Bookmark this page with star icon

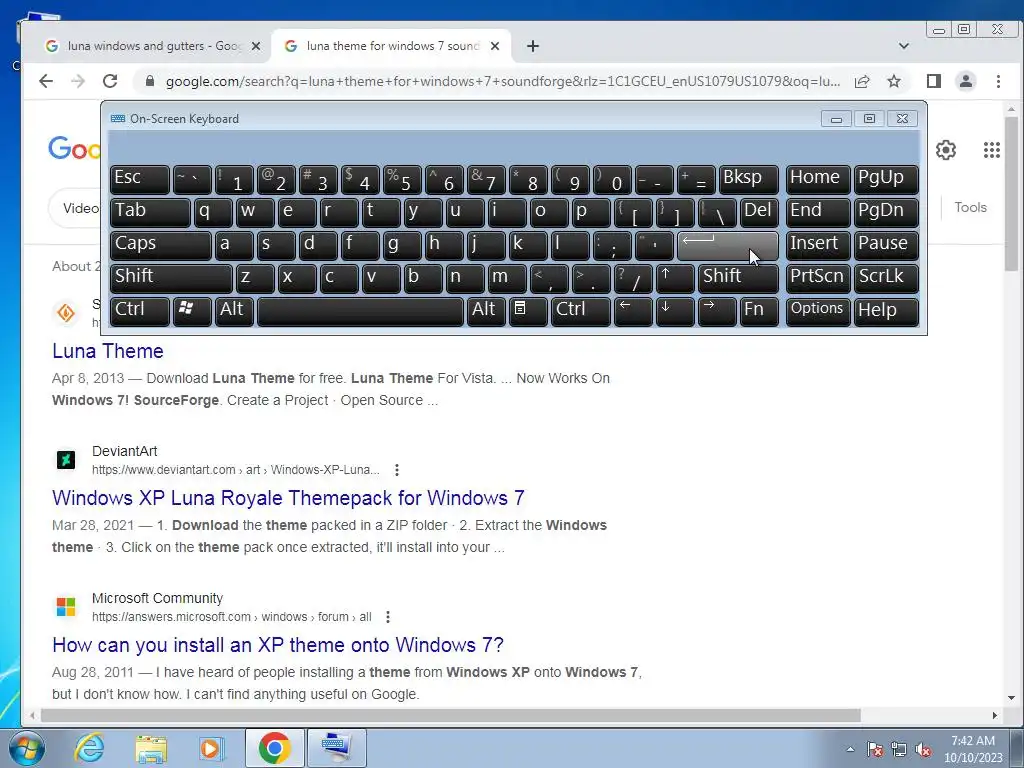[894, 81]
